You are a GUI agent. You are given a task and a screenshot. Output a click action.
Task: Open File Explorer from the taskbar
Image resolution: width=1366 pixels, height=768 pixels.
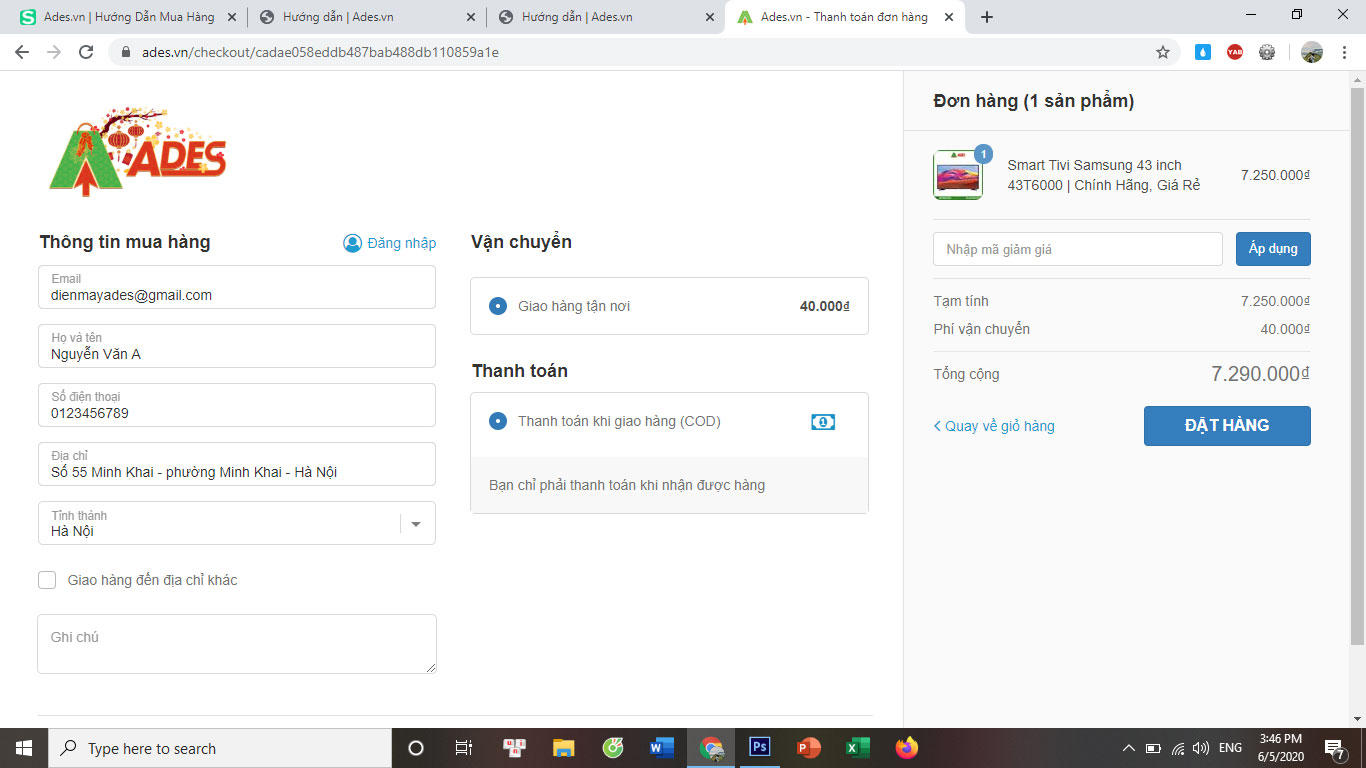click(564, 748)
